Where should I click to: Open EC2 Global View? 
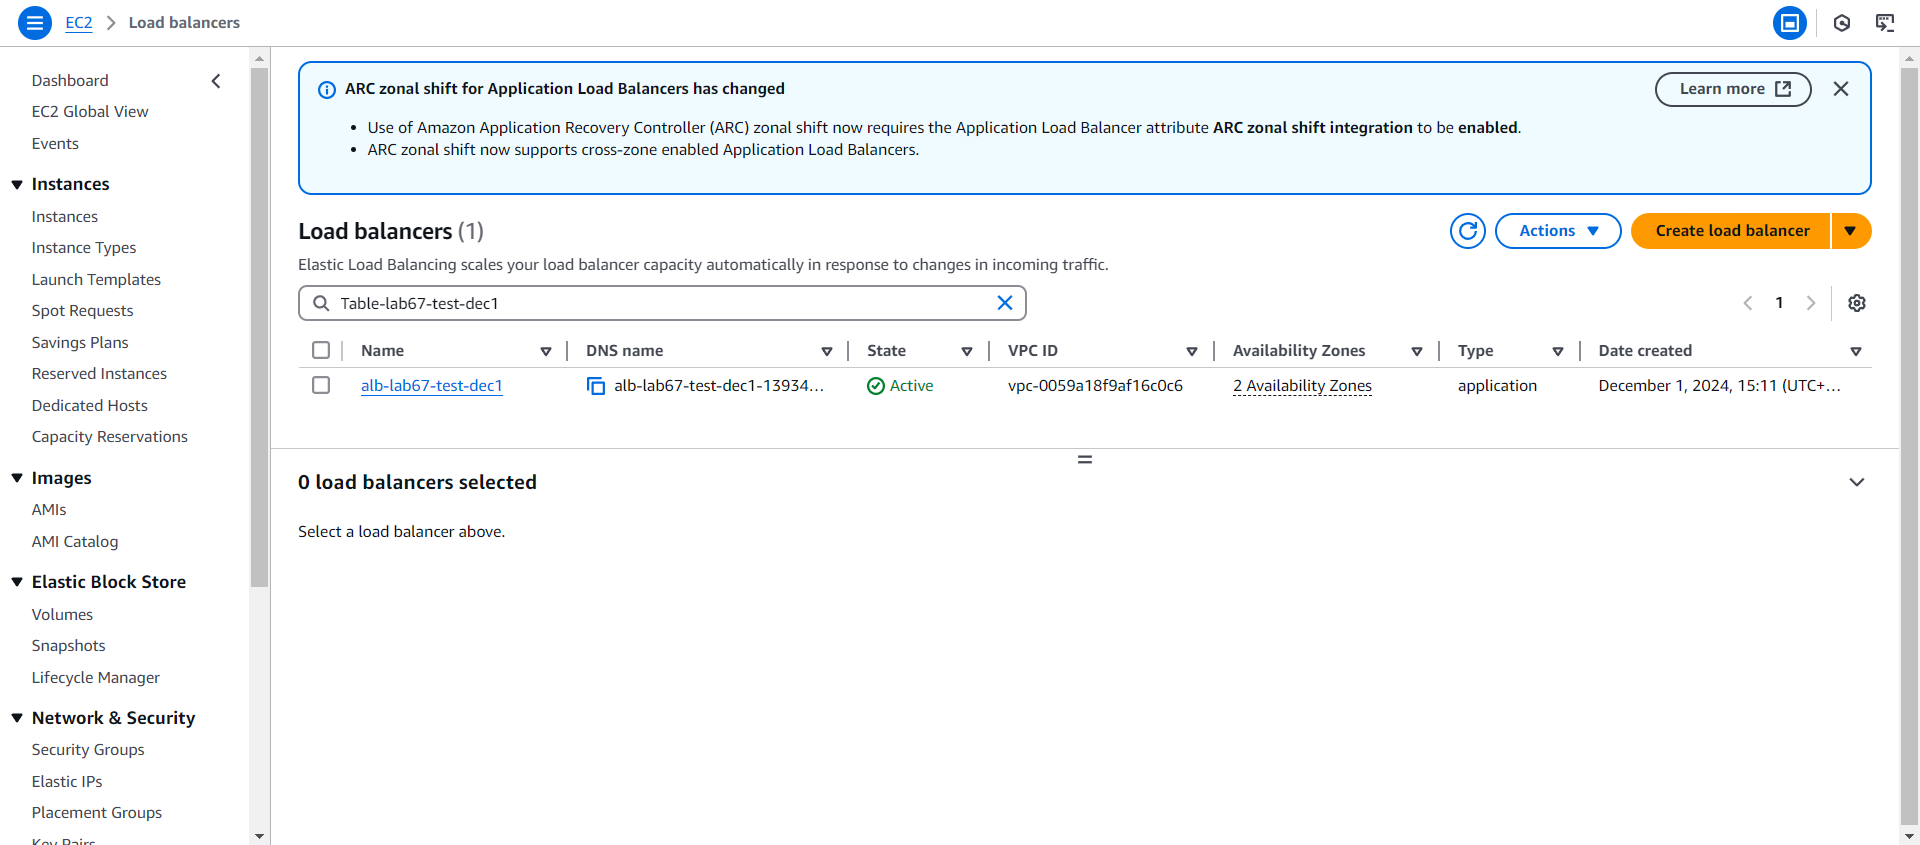90,112
